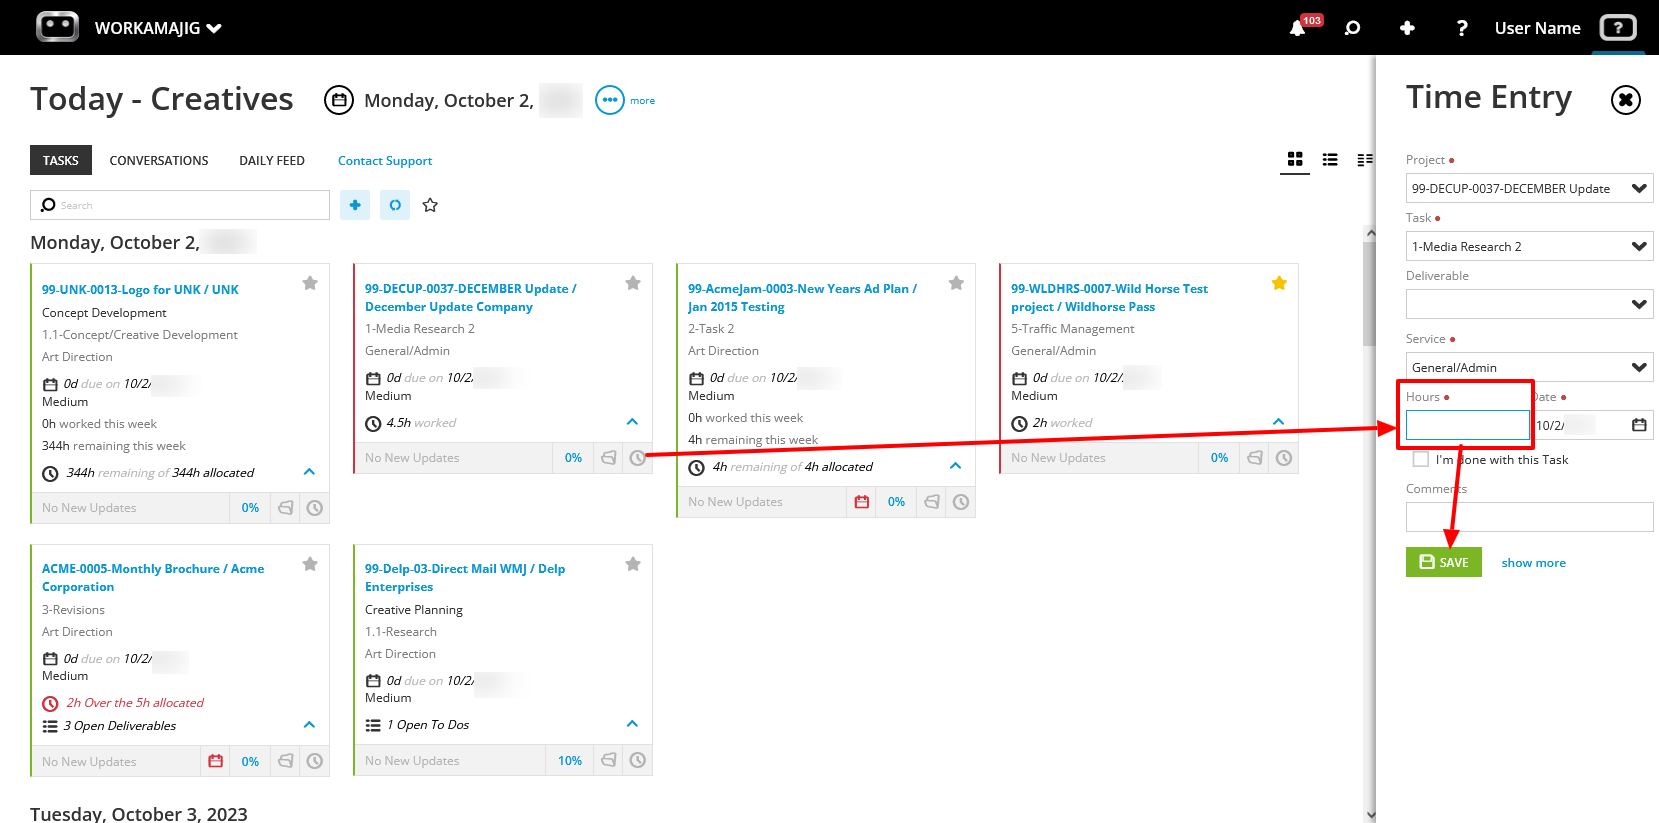This screenshot has width=1659, height=823.
Task: Show starred tasks using the star filter
Action: (x=430, y=205)
